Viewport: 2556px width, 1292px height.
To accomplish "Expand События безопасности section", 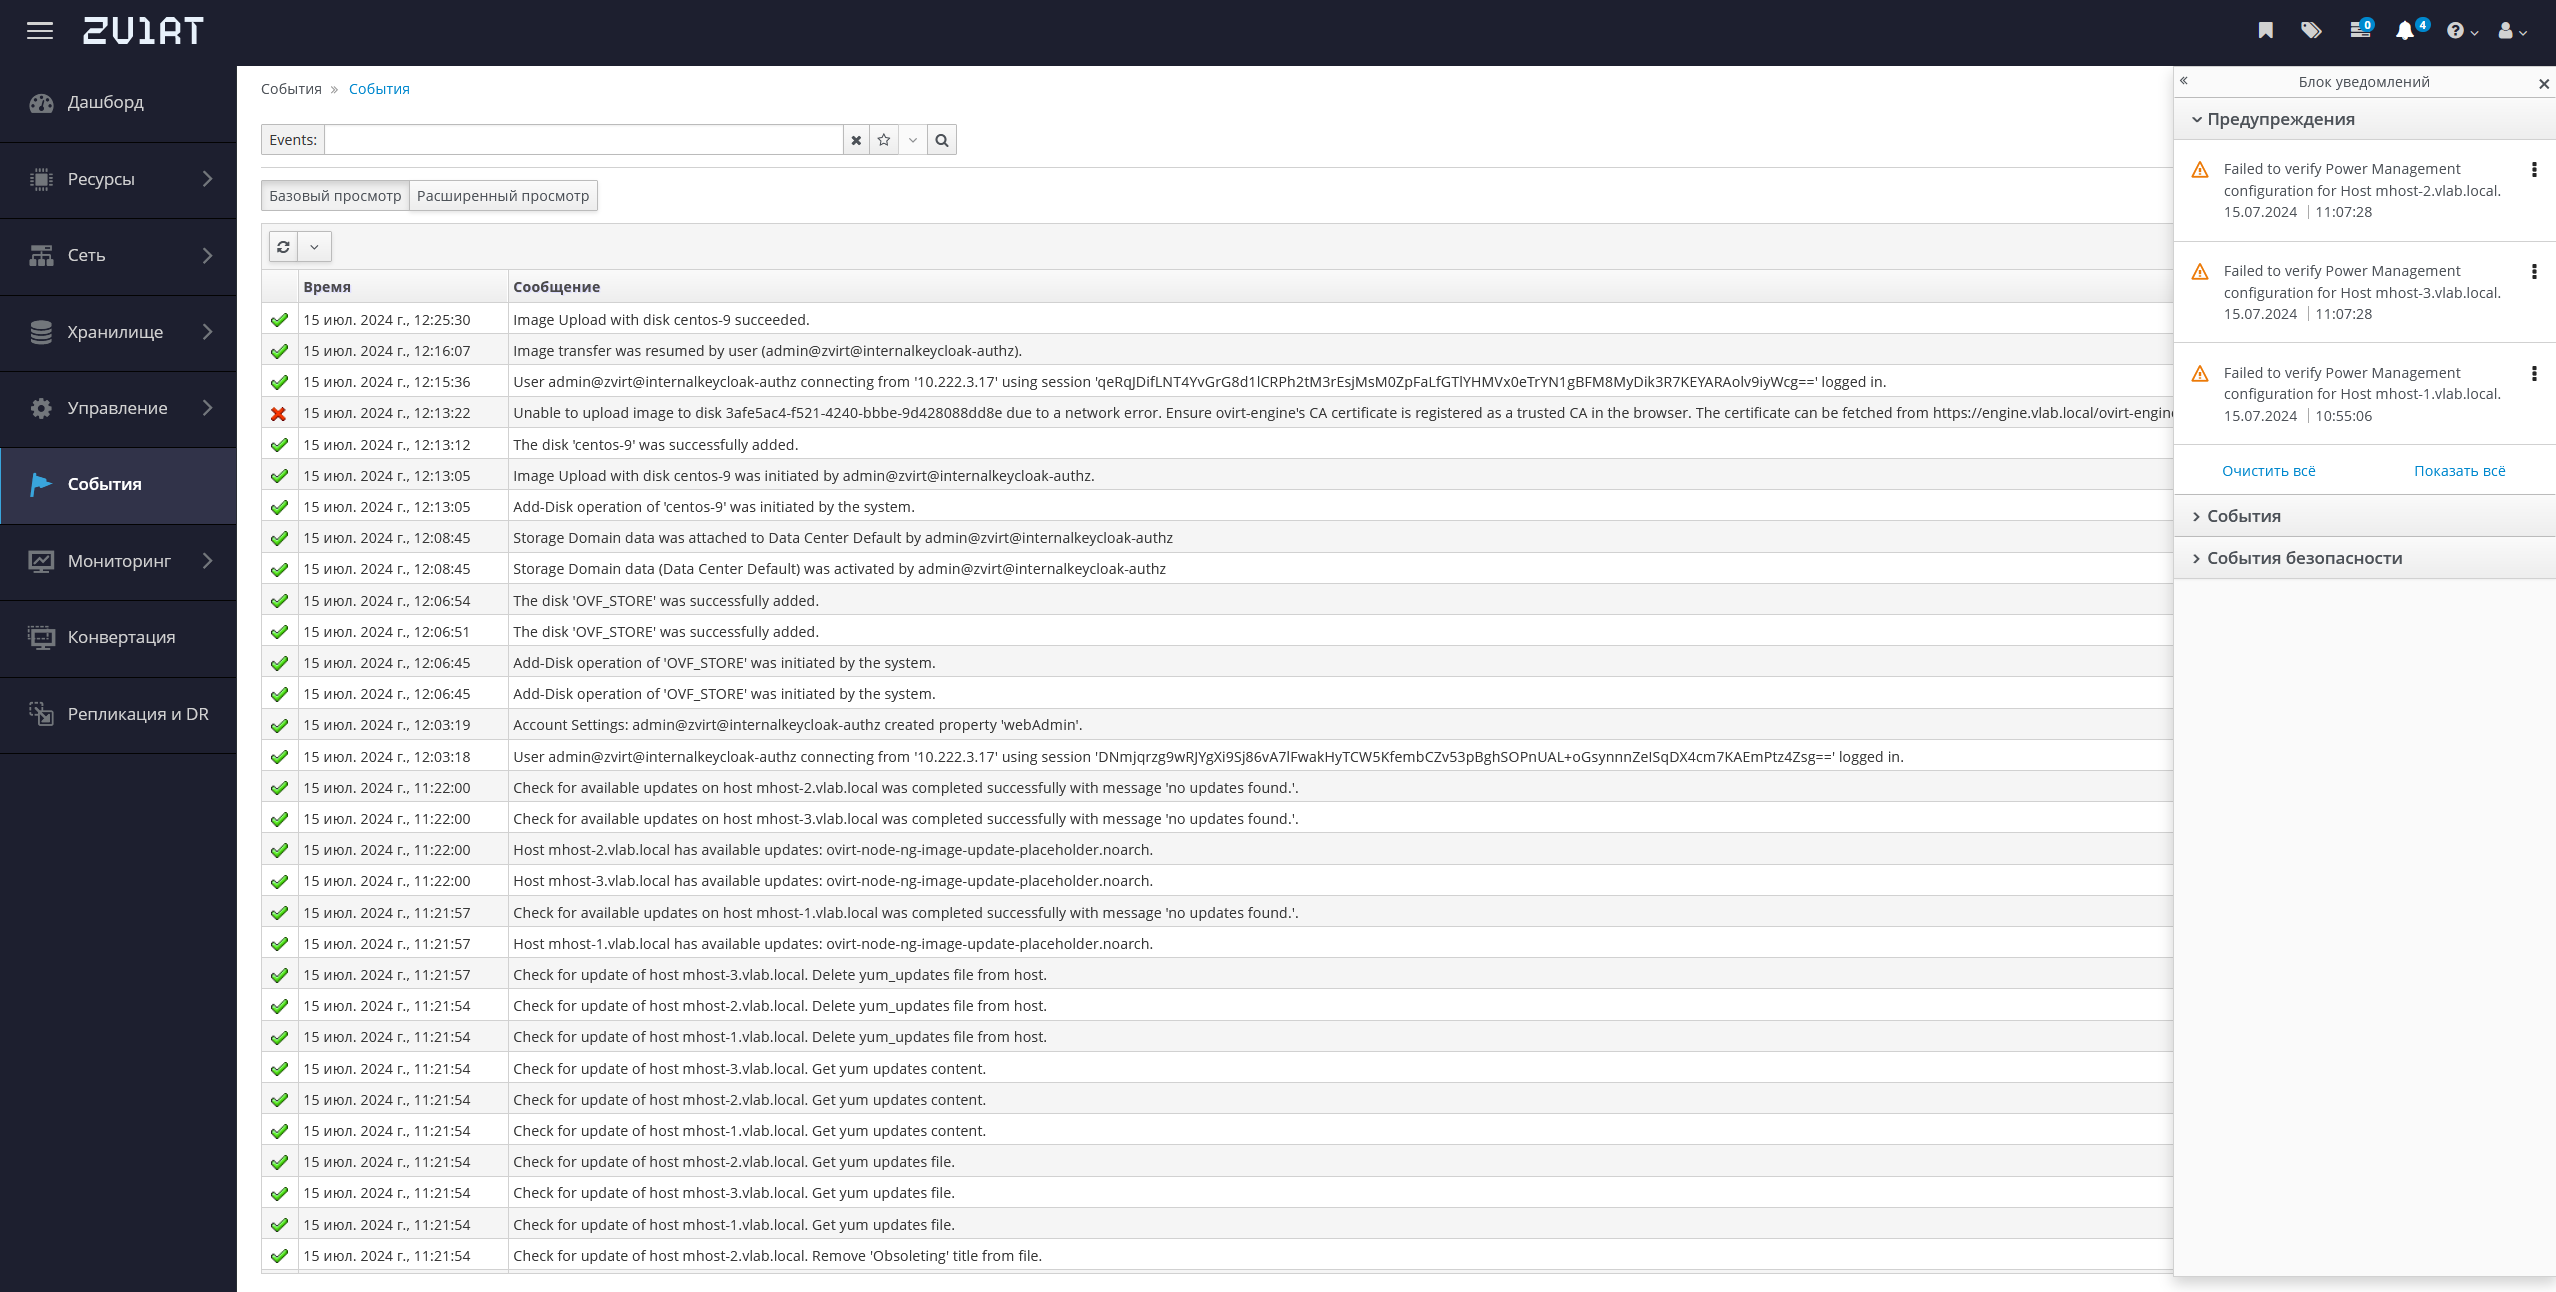I will [x=2365, y=558].
